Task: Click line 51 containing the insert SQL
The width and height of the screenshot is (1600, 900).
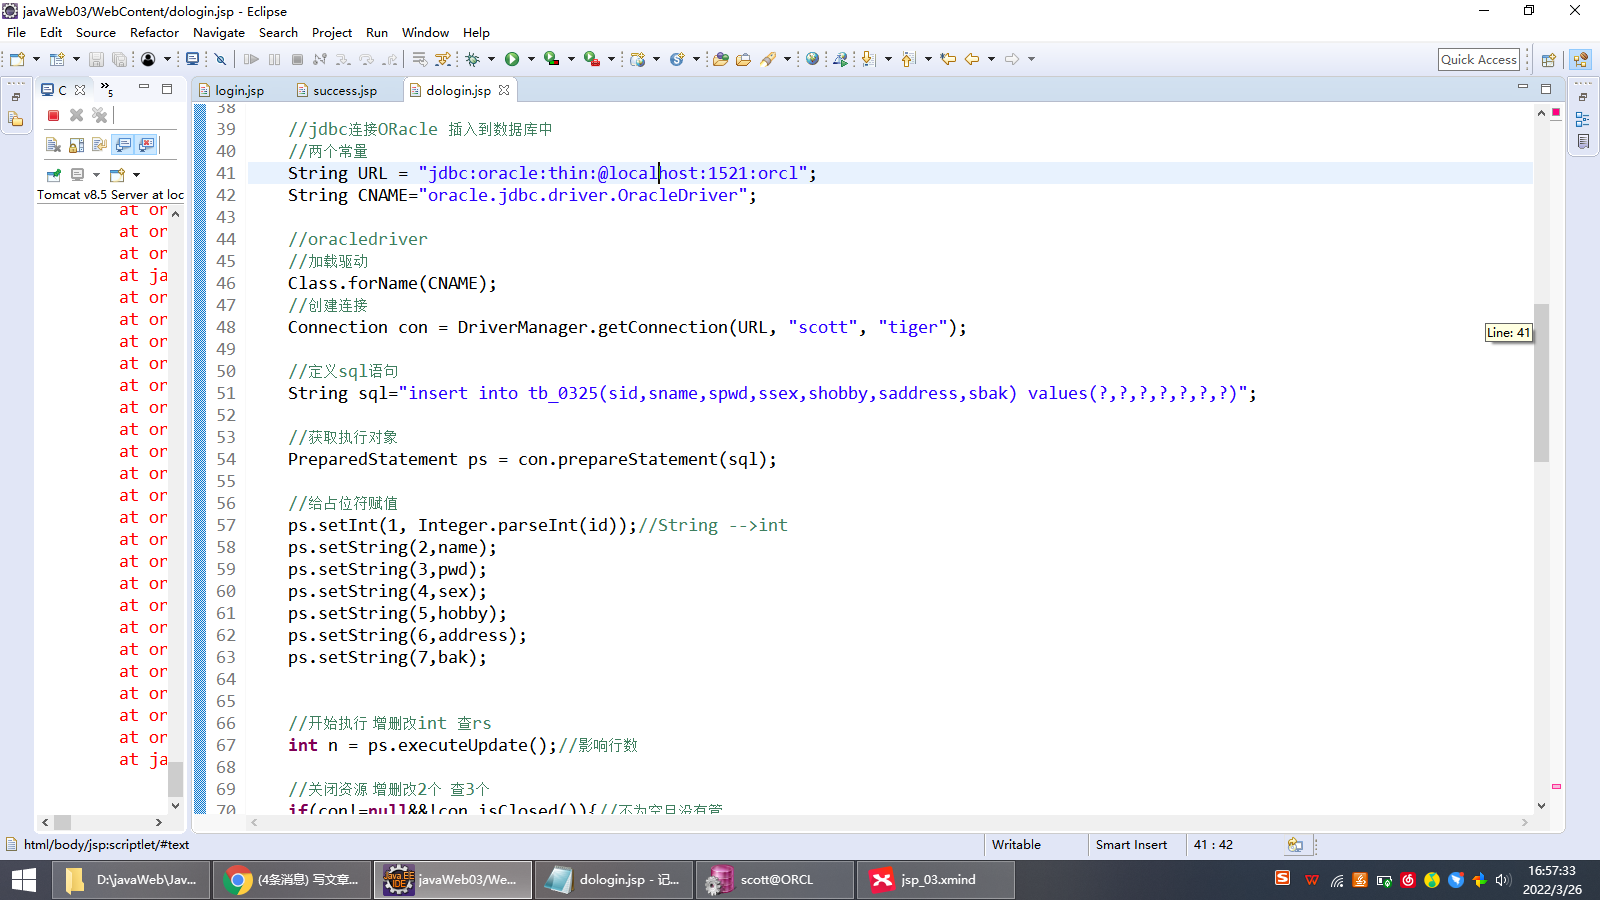Action: point(772,393)
